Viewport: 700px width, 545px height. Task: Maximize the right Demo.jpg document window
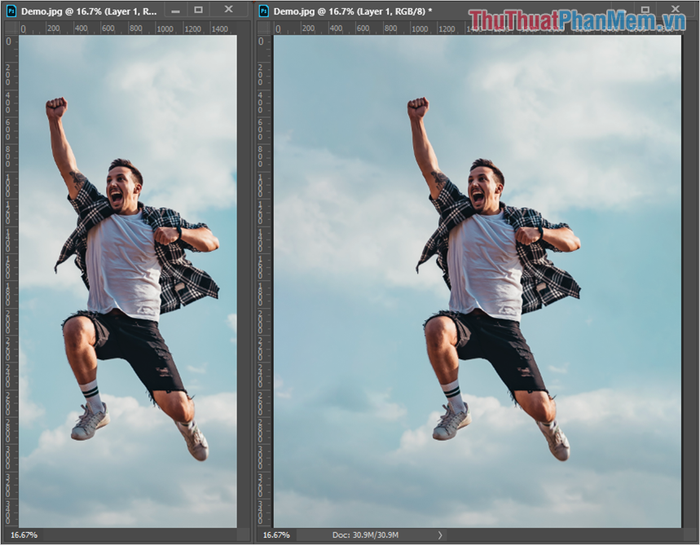point(645,9)
